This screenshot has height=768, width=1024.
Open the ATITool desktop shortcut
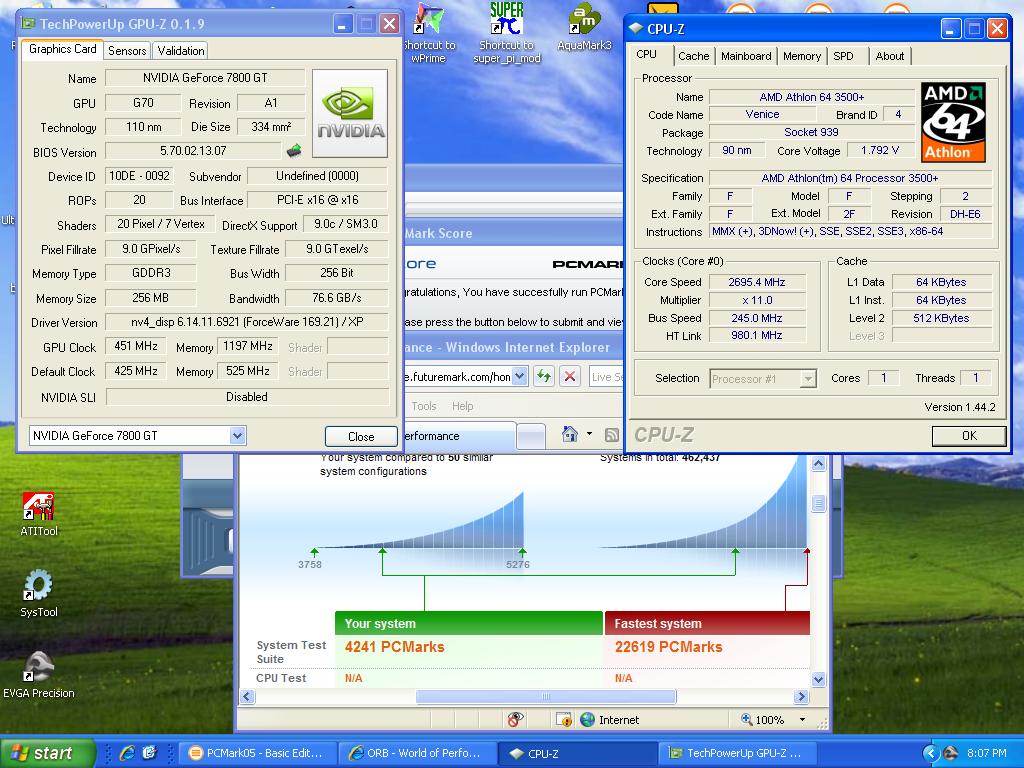(x=39, y=514)
